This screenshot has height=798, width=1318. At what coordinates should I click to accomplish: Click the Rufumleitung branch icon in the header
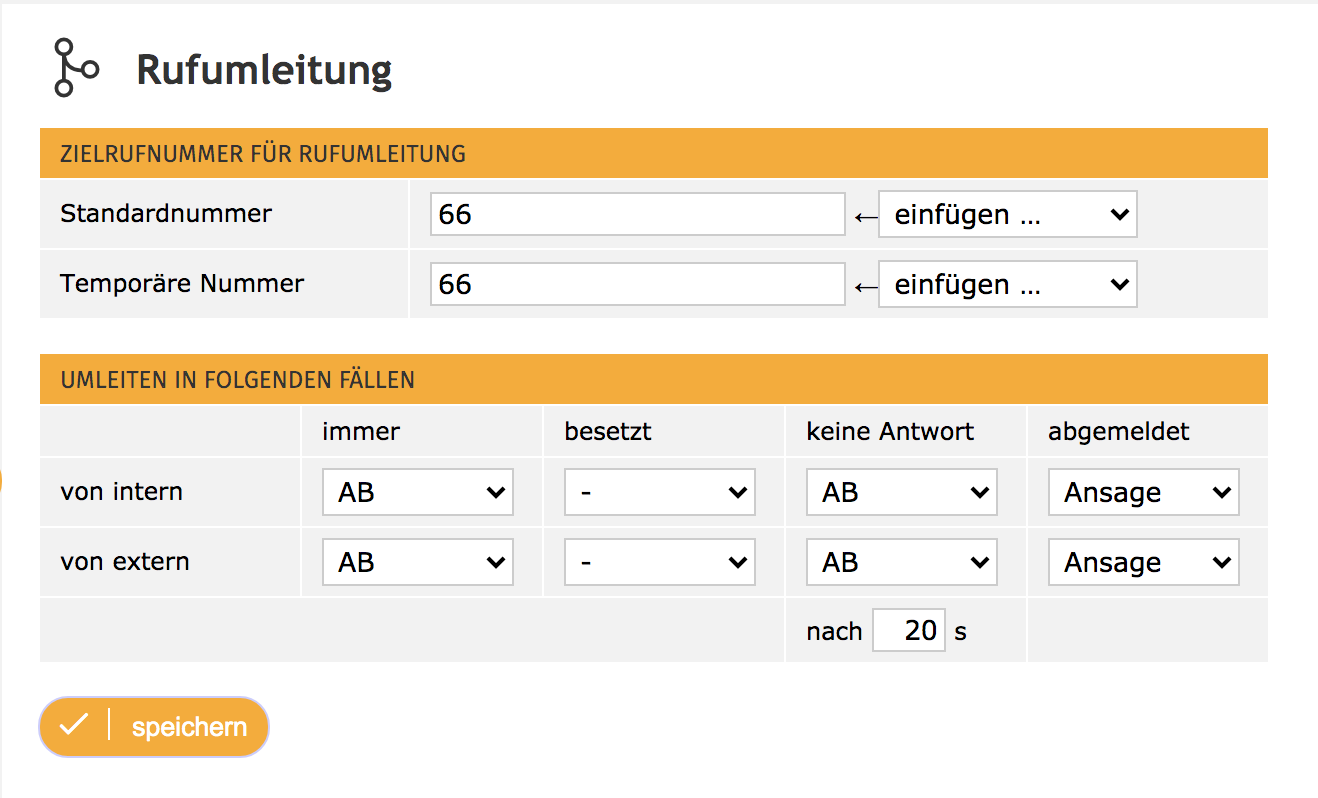75,68
